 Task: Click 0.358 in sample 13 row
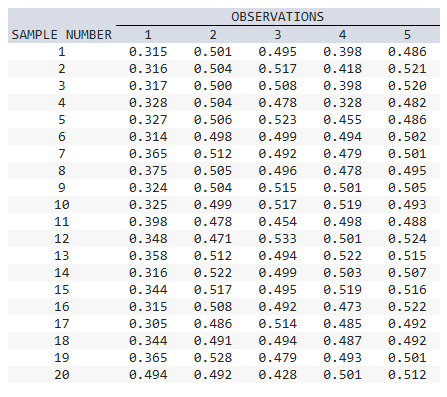148,256
